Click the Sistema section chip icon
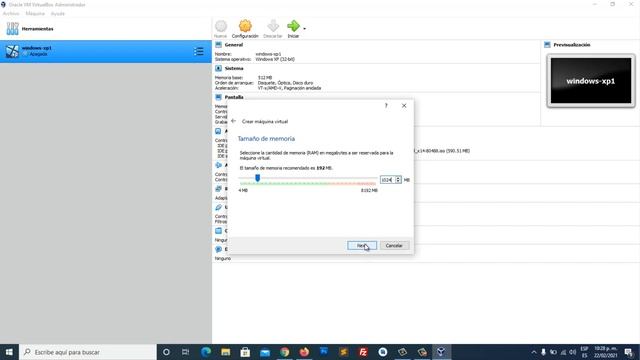This screenshot has width=640, height=360. pos(218,68)
